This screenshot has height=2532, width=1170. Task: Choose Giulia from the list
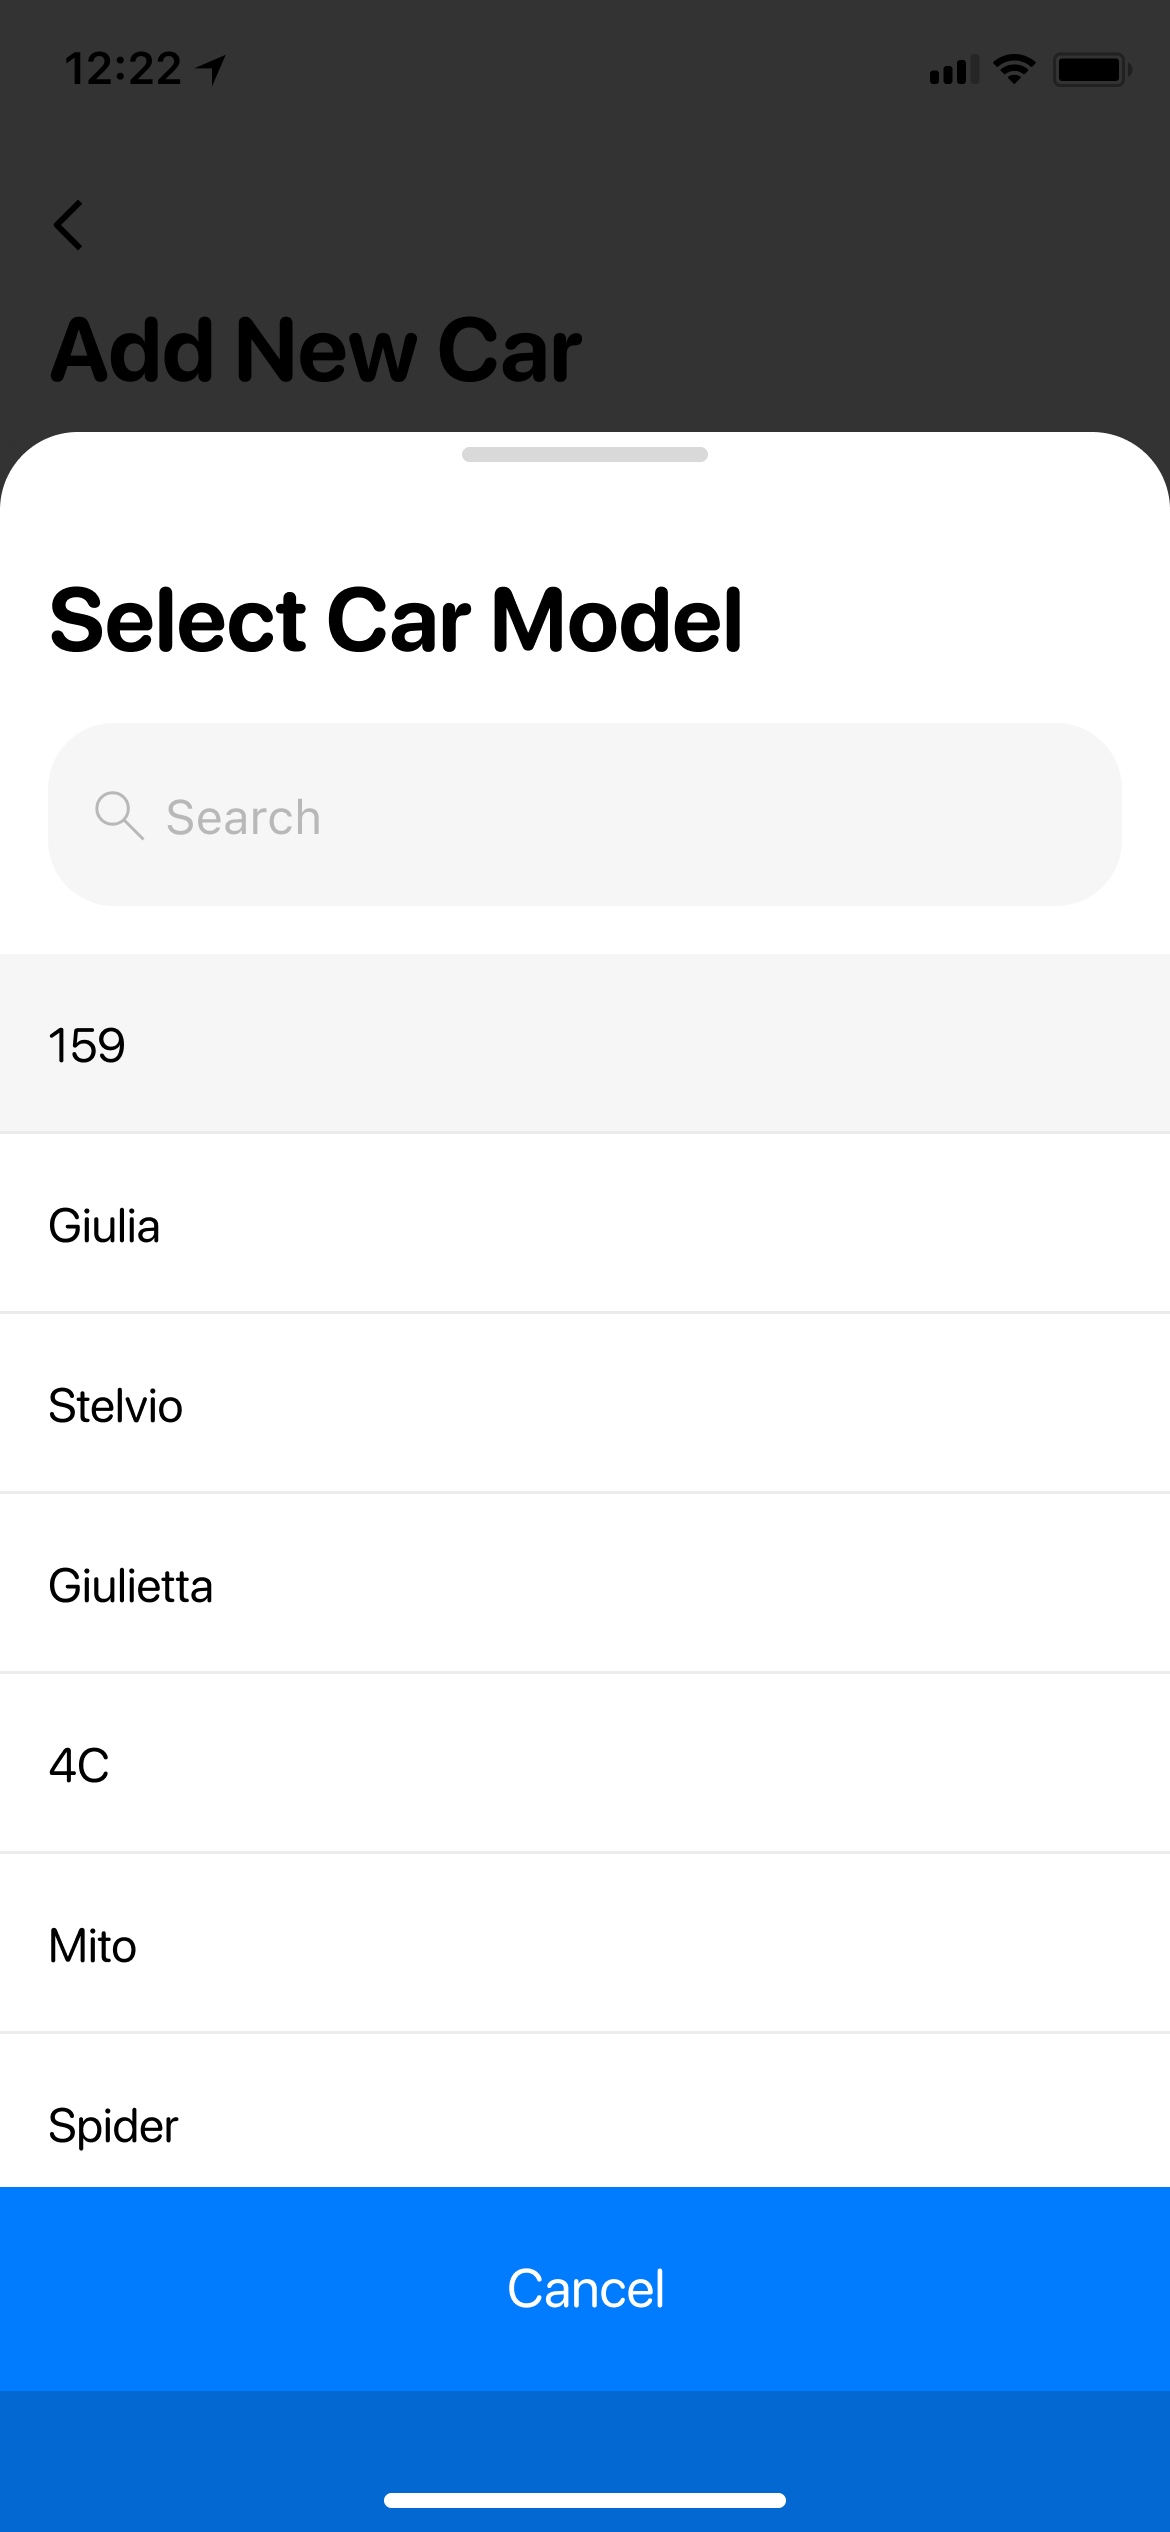tap(585, 1225)
